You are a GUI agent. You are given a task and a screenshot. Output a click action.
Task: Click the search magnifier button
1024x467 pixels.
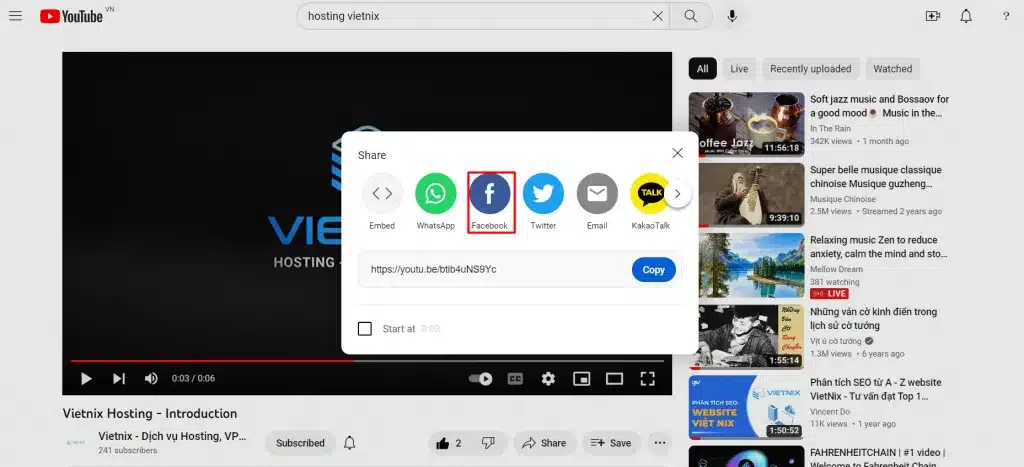(x=690, y=16)
